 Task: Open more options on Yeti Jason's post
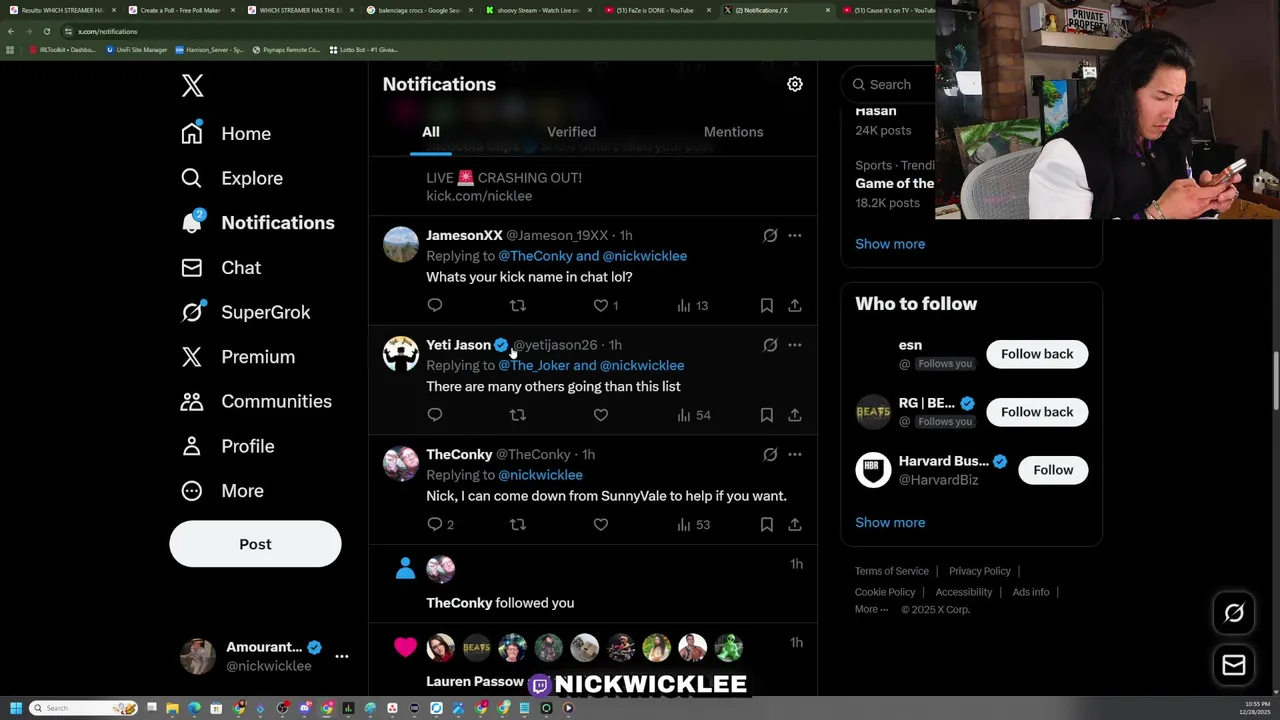coord(795,345)
